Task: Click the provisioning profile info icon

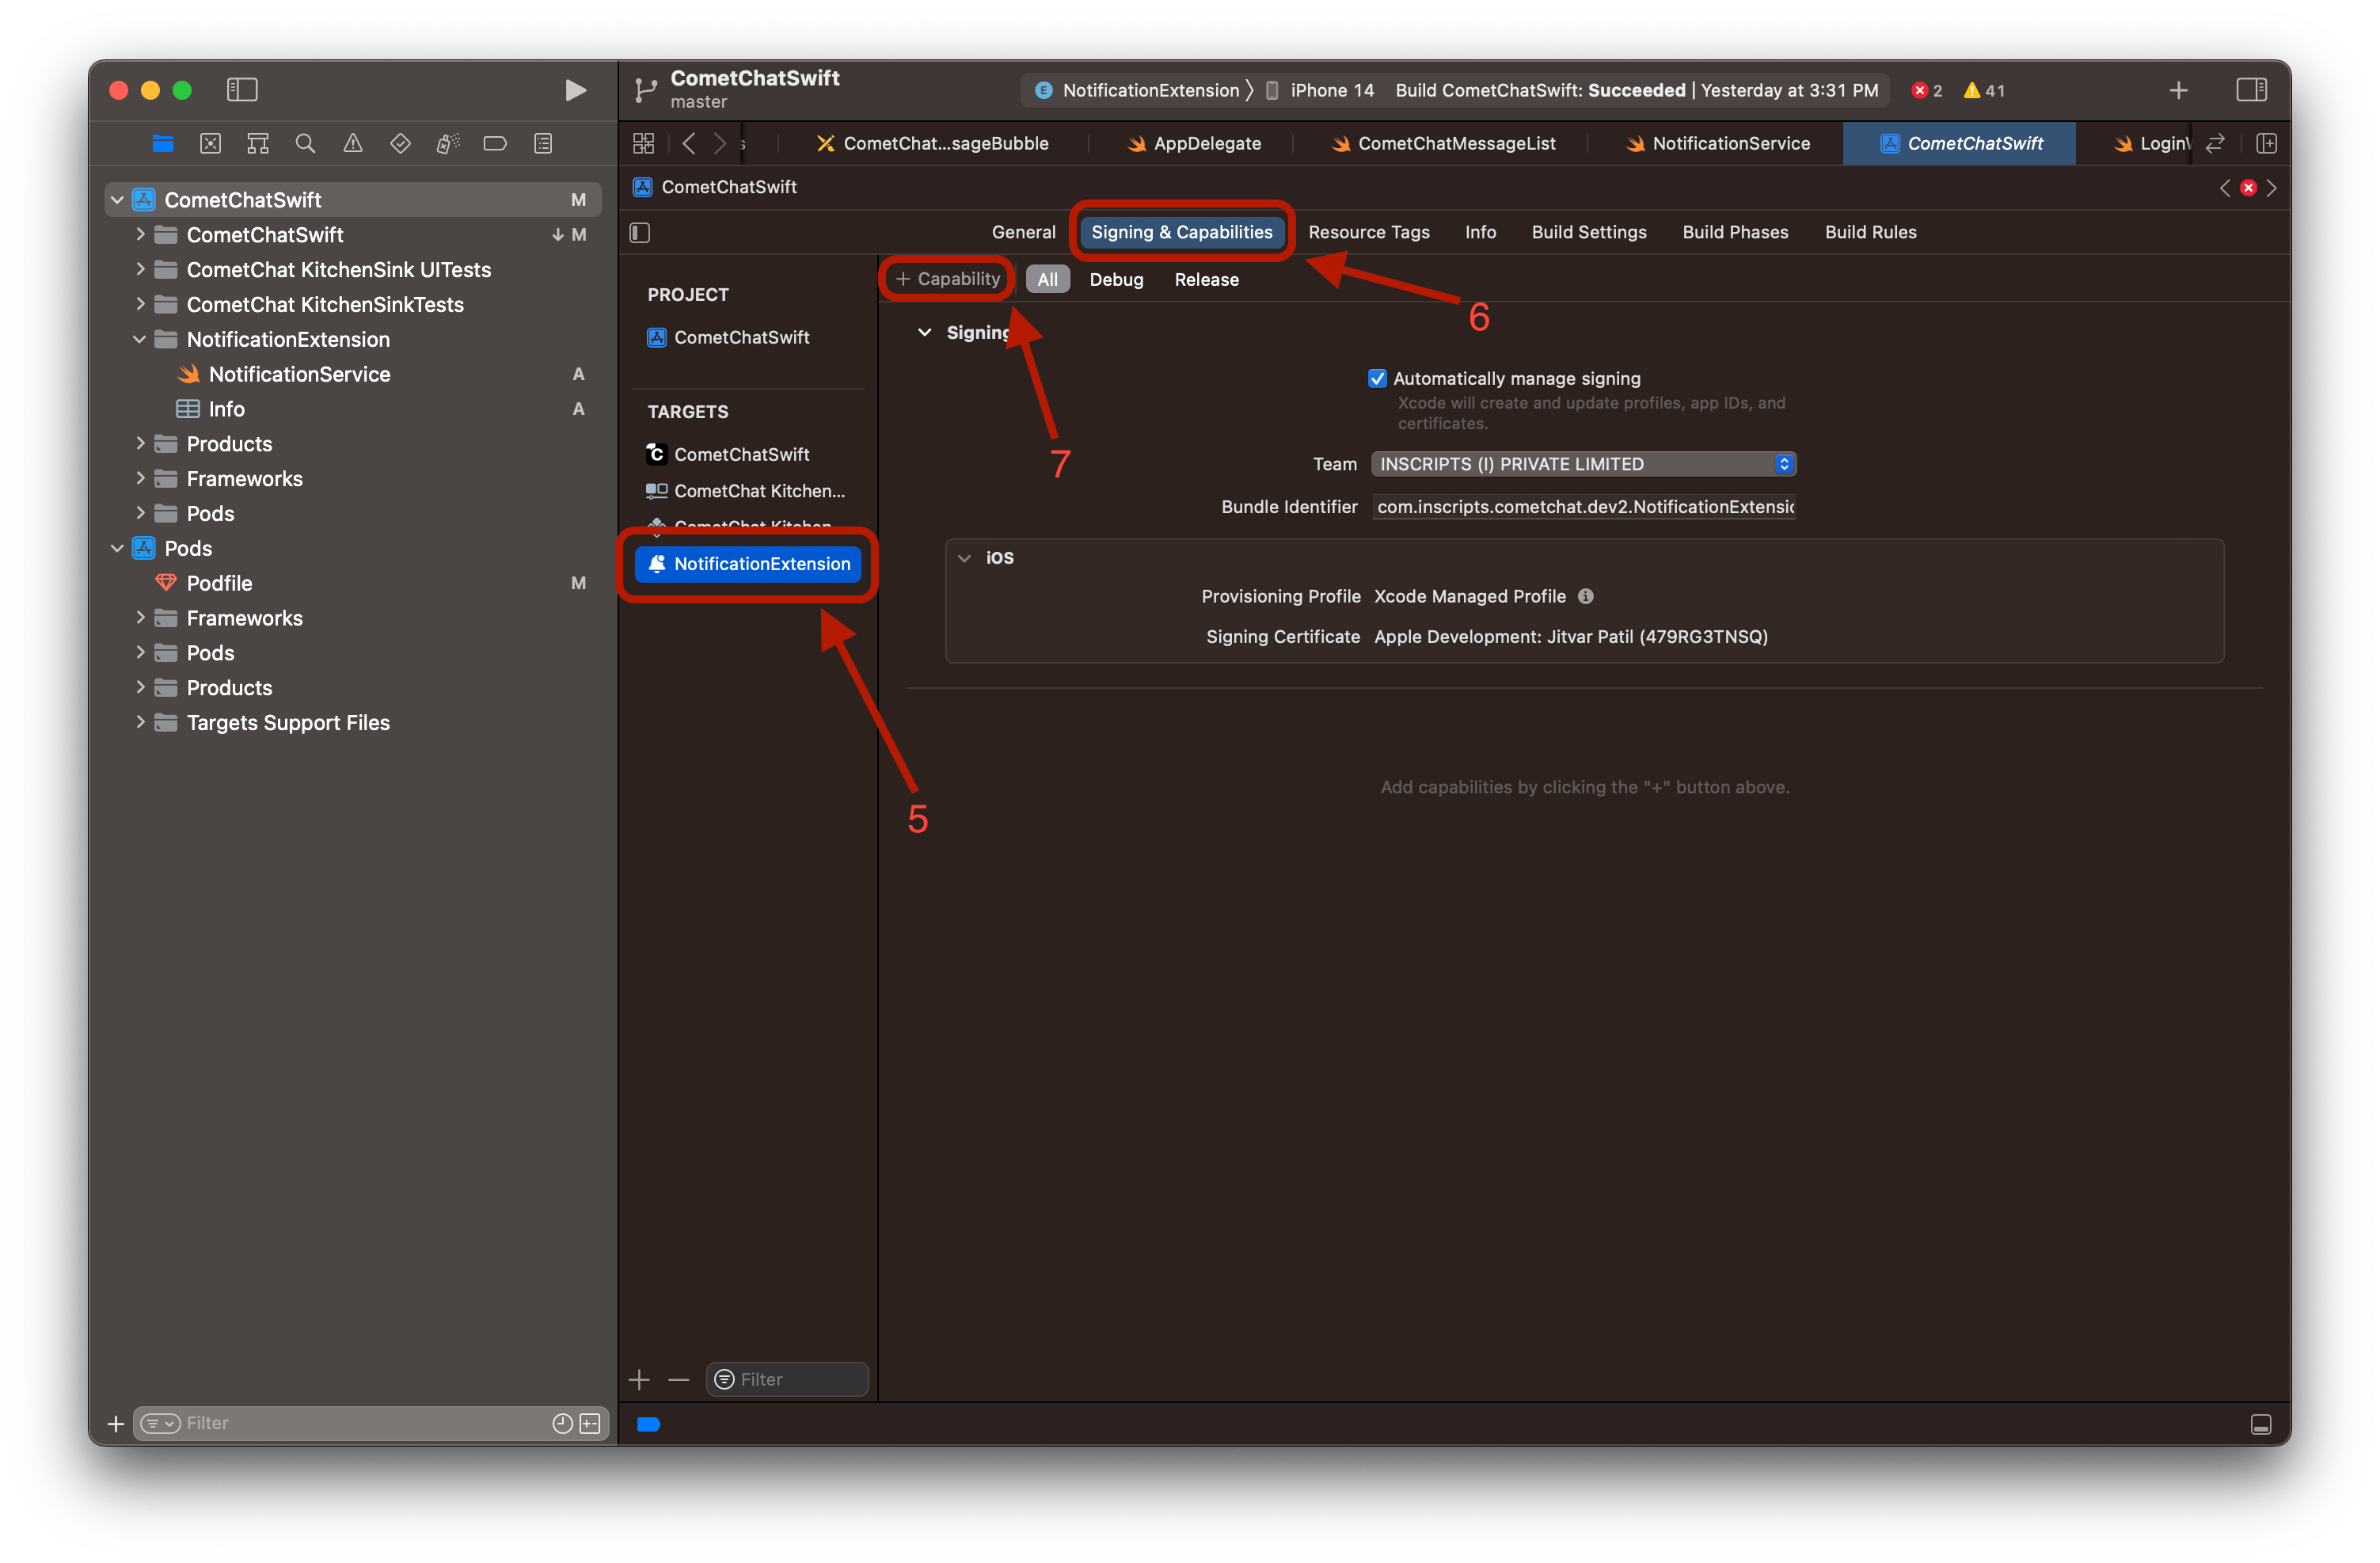Action: [x=1586, y=596]
